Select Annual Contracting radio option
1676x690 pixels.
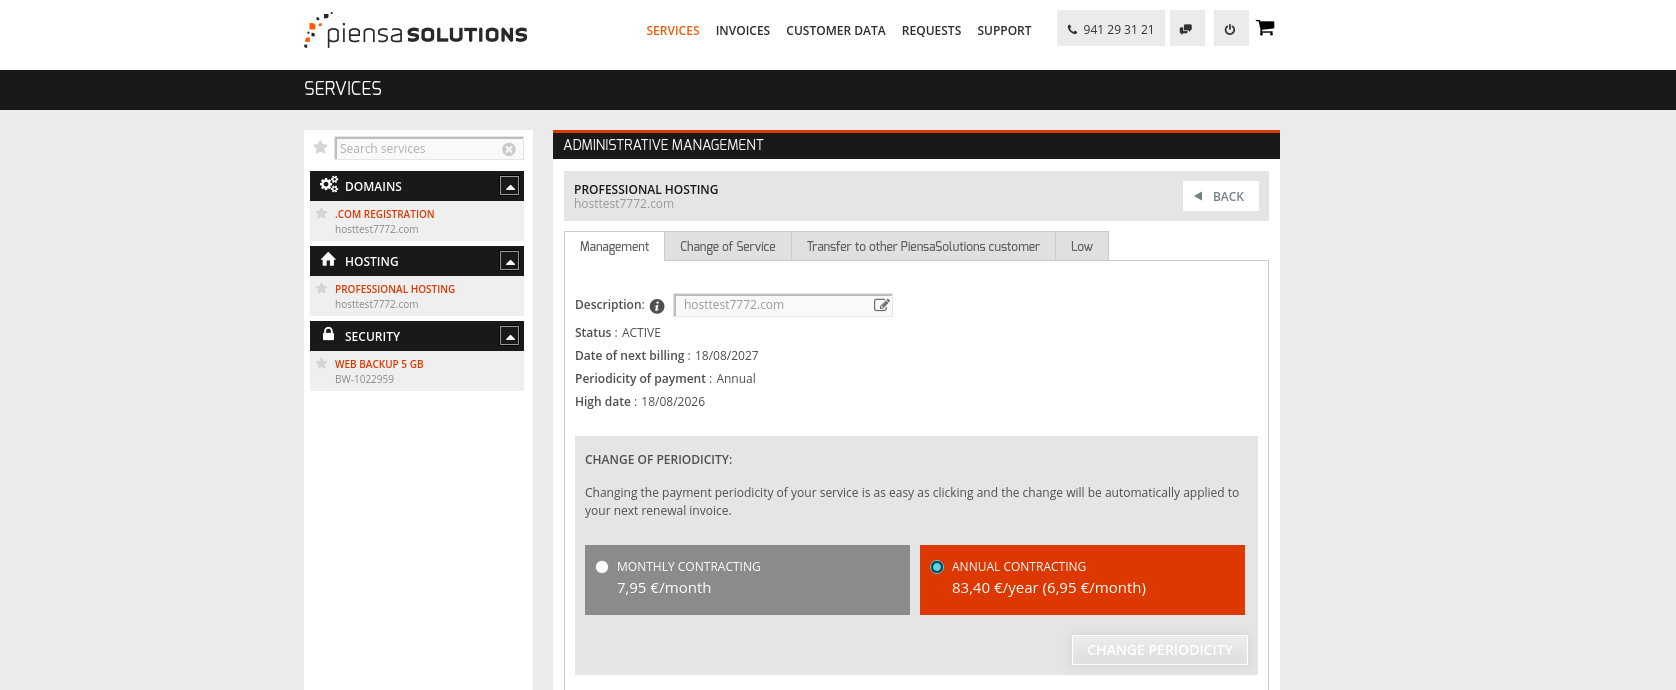(937, 567)
